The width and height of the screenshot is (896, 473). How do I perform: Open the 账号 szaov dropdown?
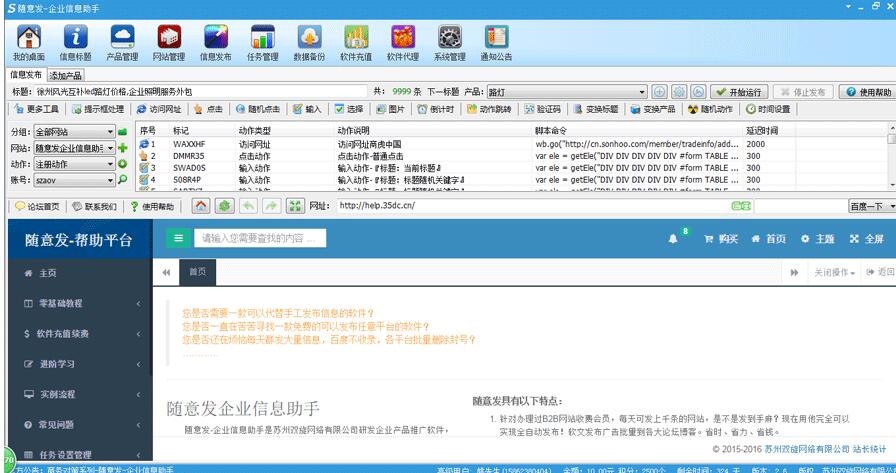point(74,180)
